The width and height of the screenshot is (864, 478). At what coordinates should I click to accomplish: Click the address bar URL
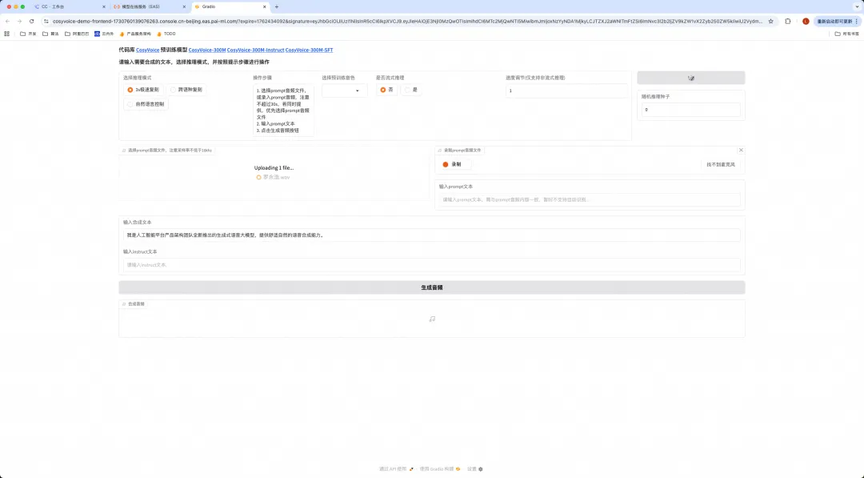pos(408,21)
